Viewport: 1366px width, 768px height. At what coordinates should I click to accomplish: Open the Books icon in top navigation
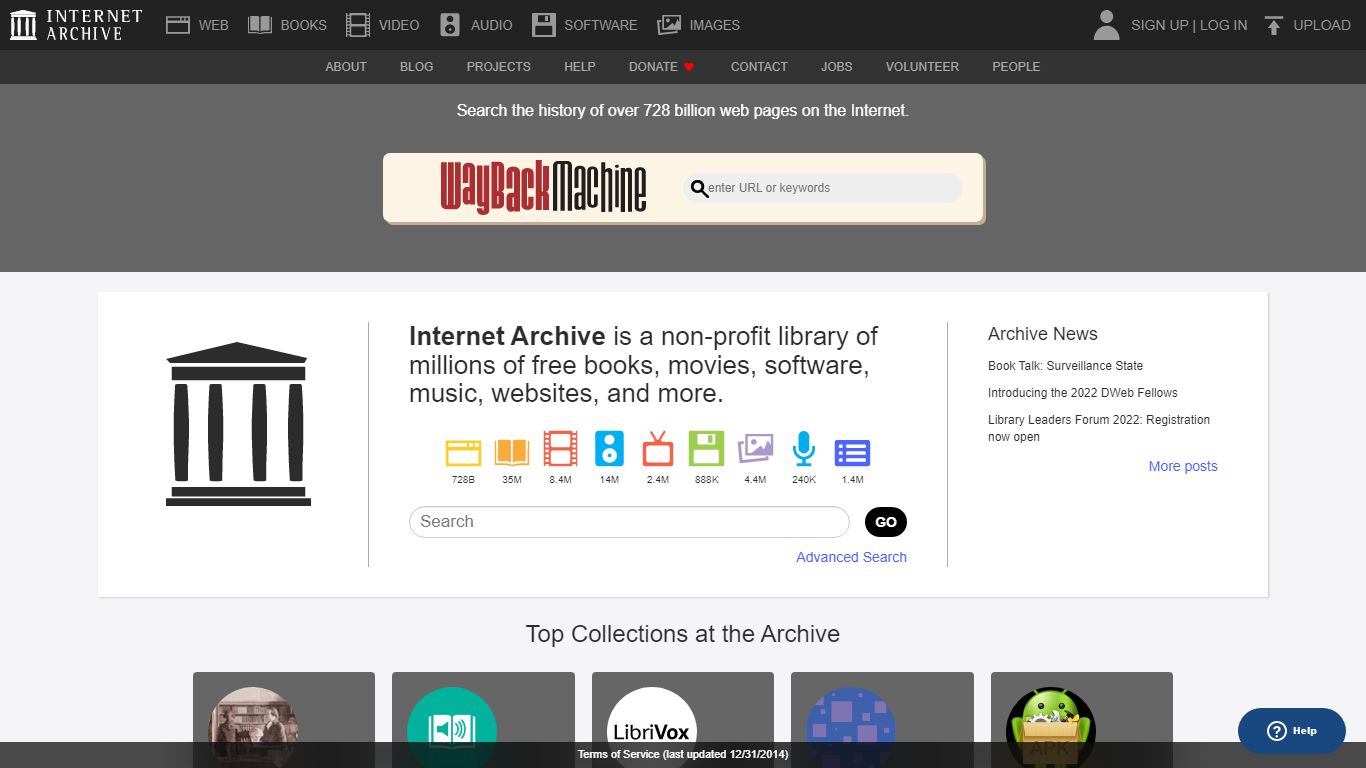pyautogui.click(x=260, y=25)
